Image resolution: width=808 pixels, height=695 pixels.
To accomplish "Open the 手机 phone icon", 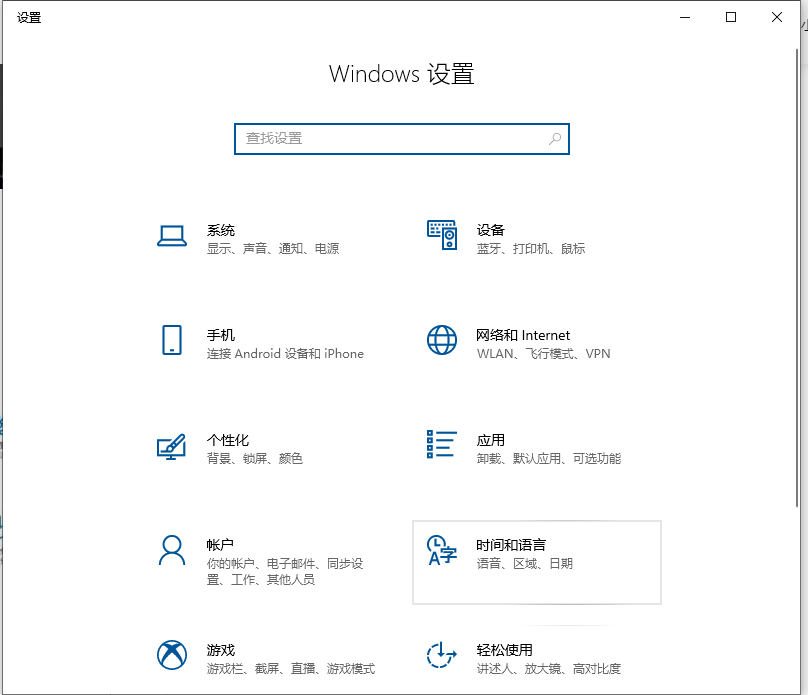I will [x=172, y=340].
